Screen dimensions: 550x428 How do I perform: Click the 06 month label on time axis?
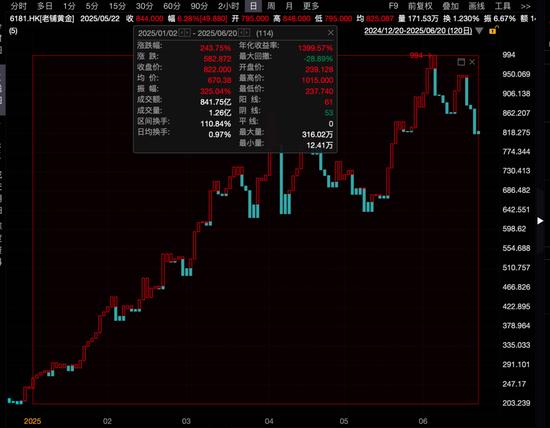pyautogui.click(x=423, y=421)
